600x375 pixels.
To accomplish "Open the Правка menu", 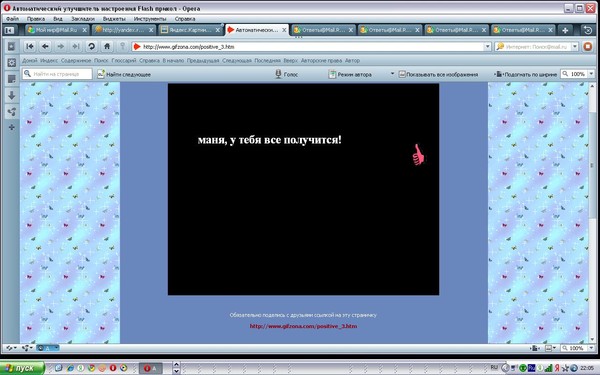I will pos(36,18).
